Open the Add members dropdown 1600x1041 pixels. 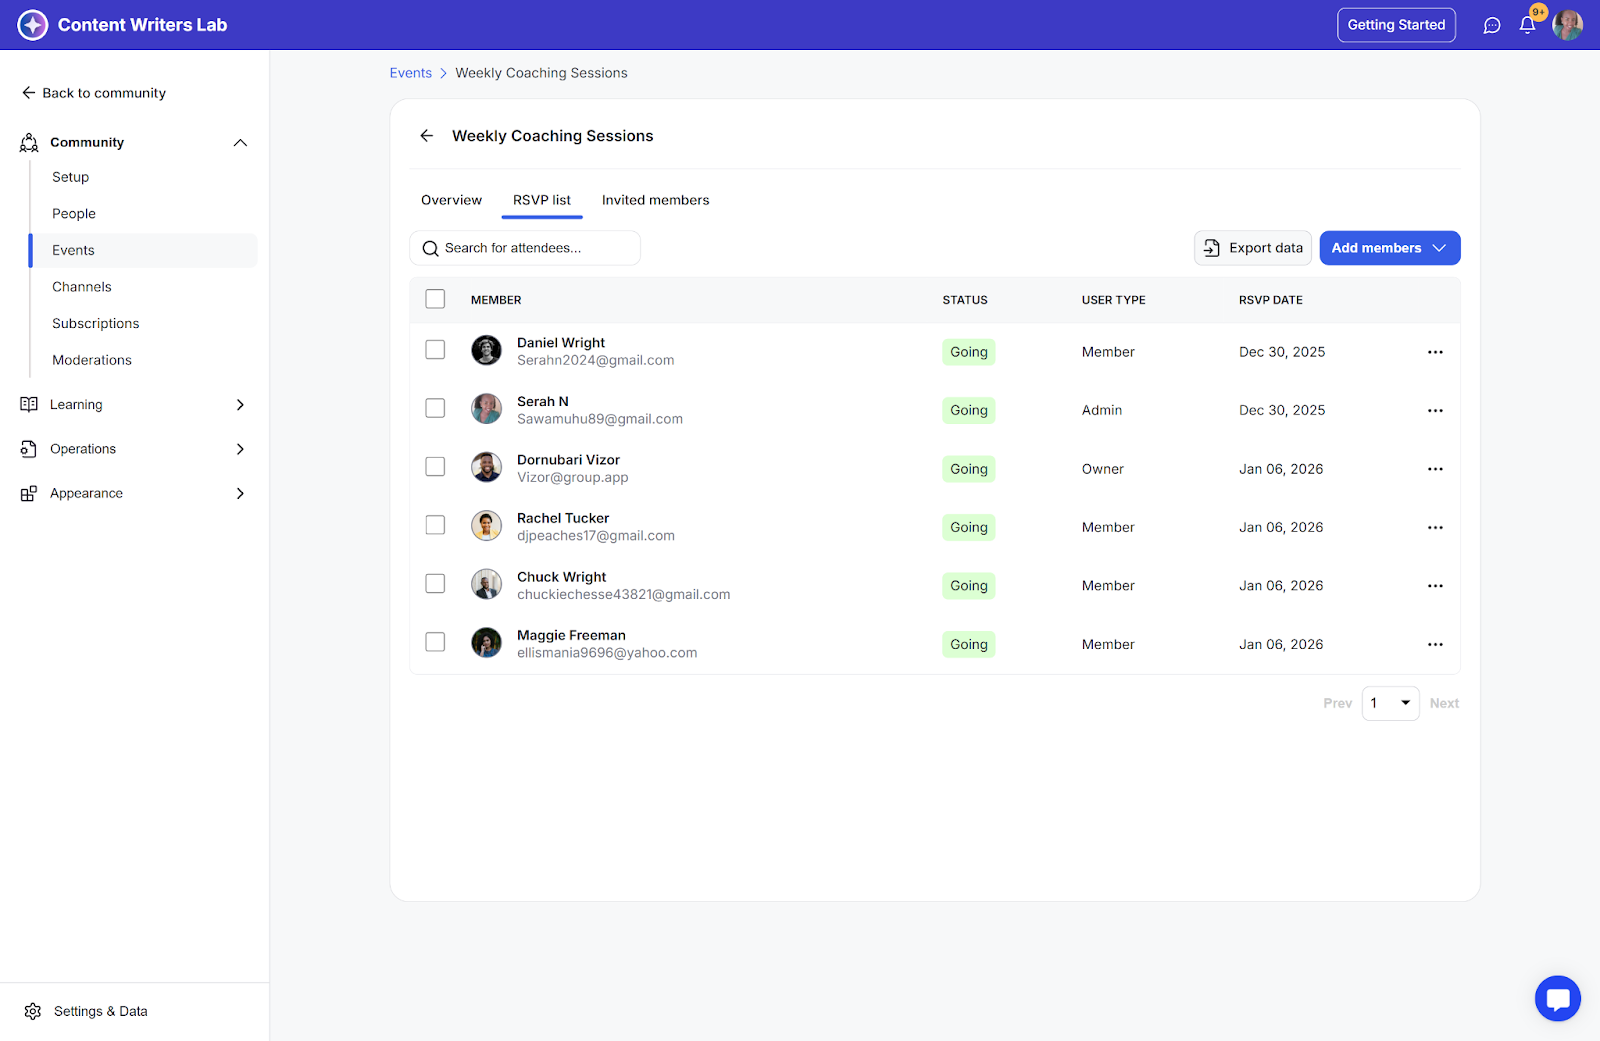(x=1390, y=248)
